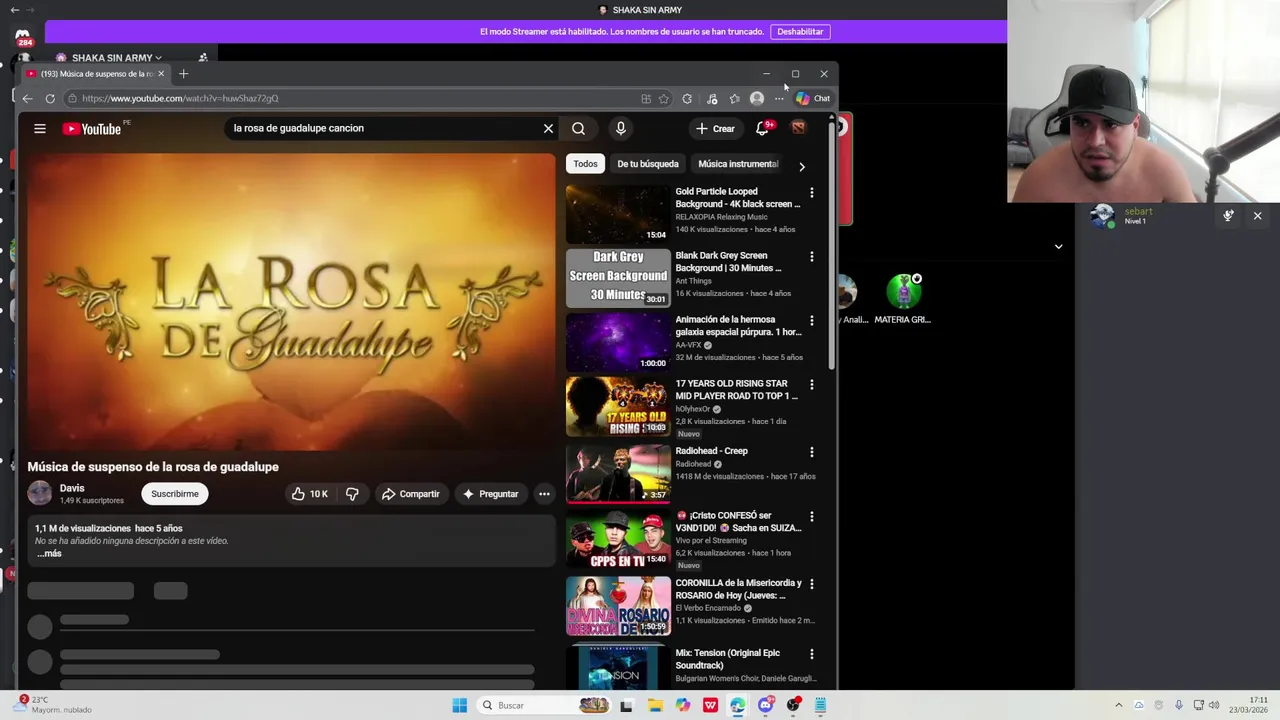
Task: Run search with the magnifier button
Action: tap(578, 128)
